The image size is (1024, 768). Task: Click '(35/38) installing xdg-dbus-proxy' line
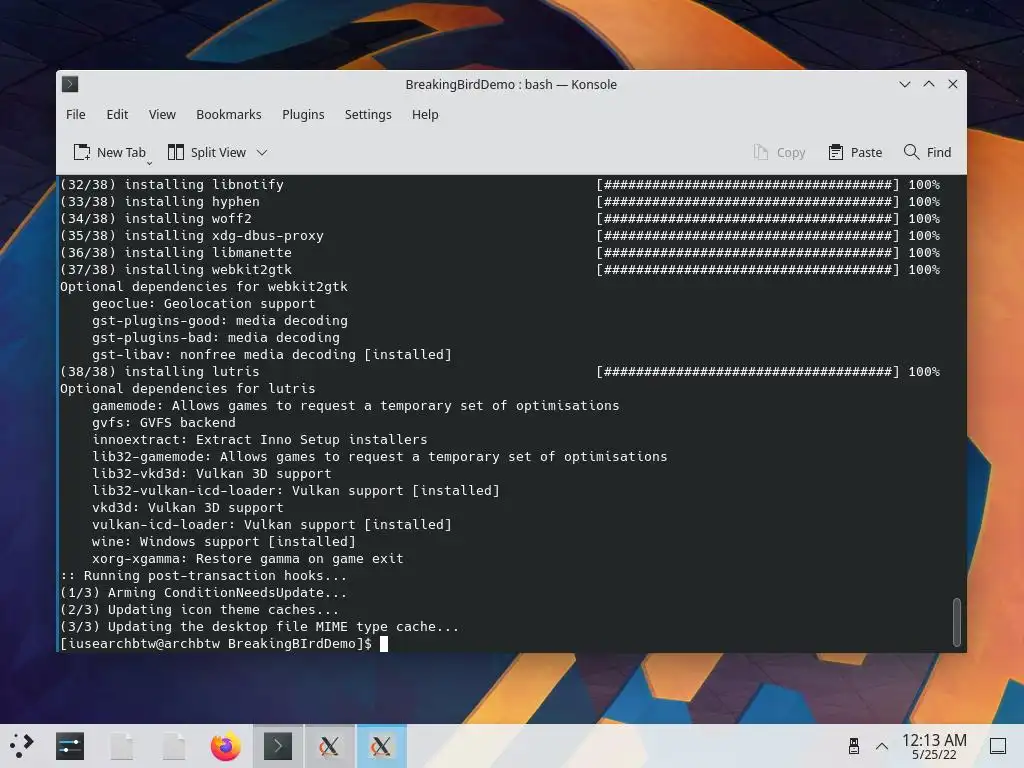tap(192, 236)
